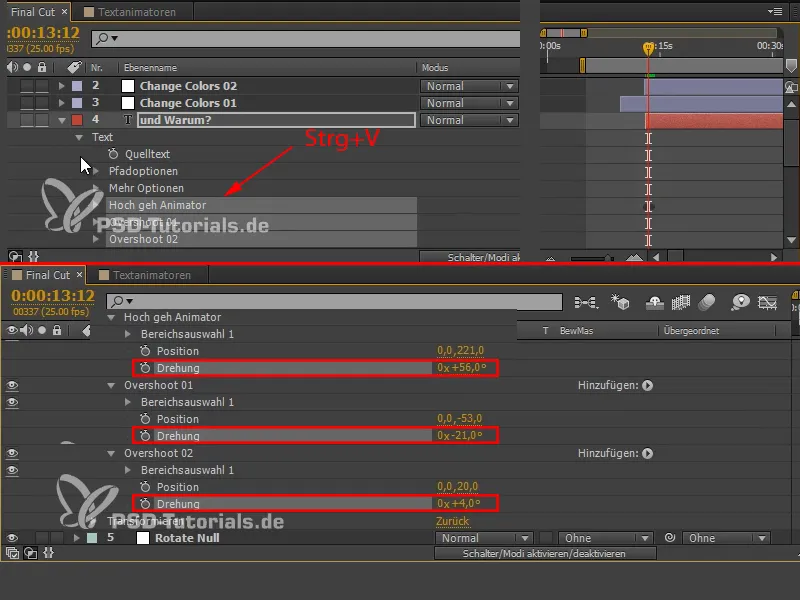Image resolution: width=800 pixels, height=600 pixels.
Task: Click the Zurück reset link
Action: (452, 521)
